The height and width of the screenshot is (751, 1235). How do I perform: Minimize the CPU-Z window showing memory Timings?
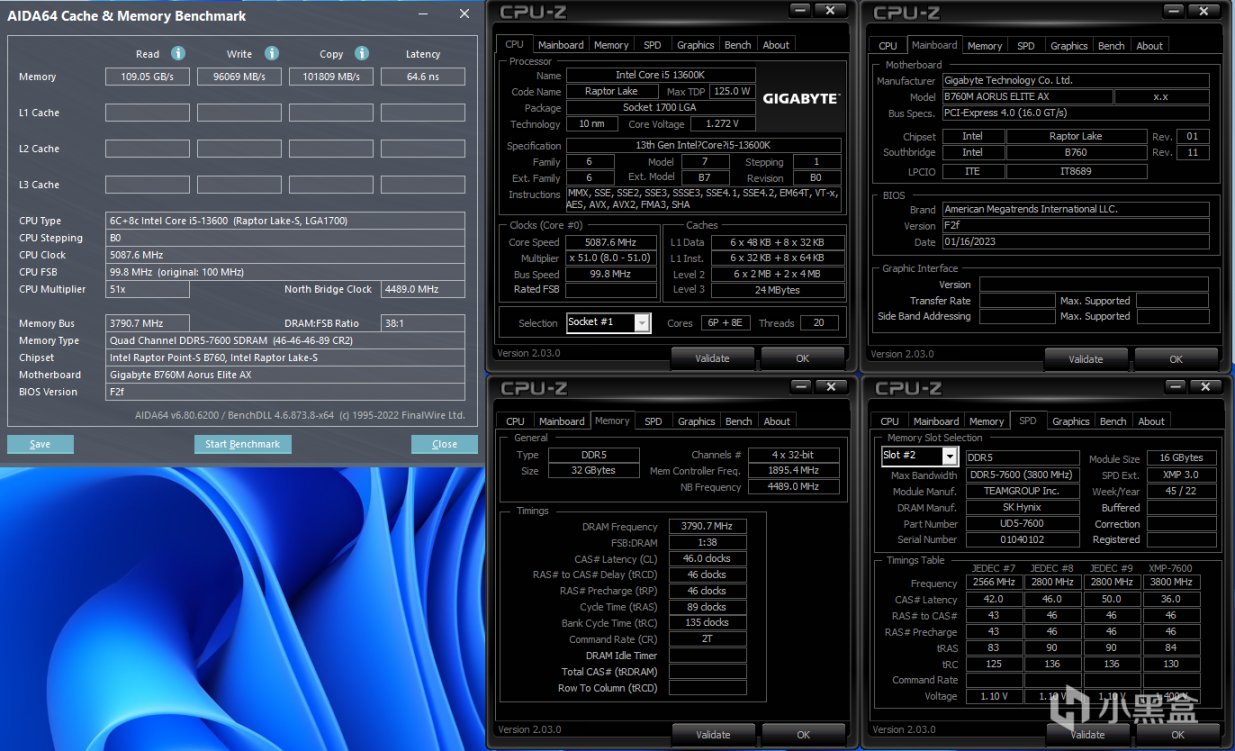(x=801, y=386)
